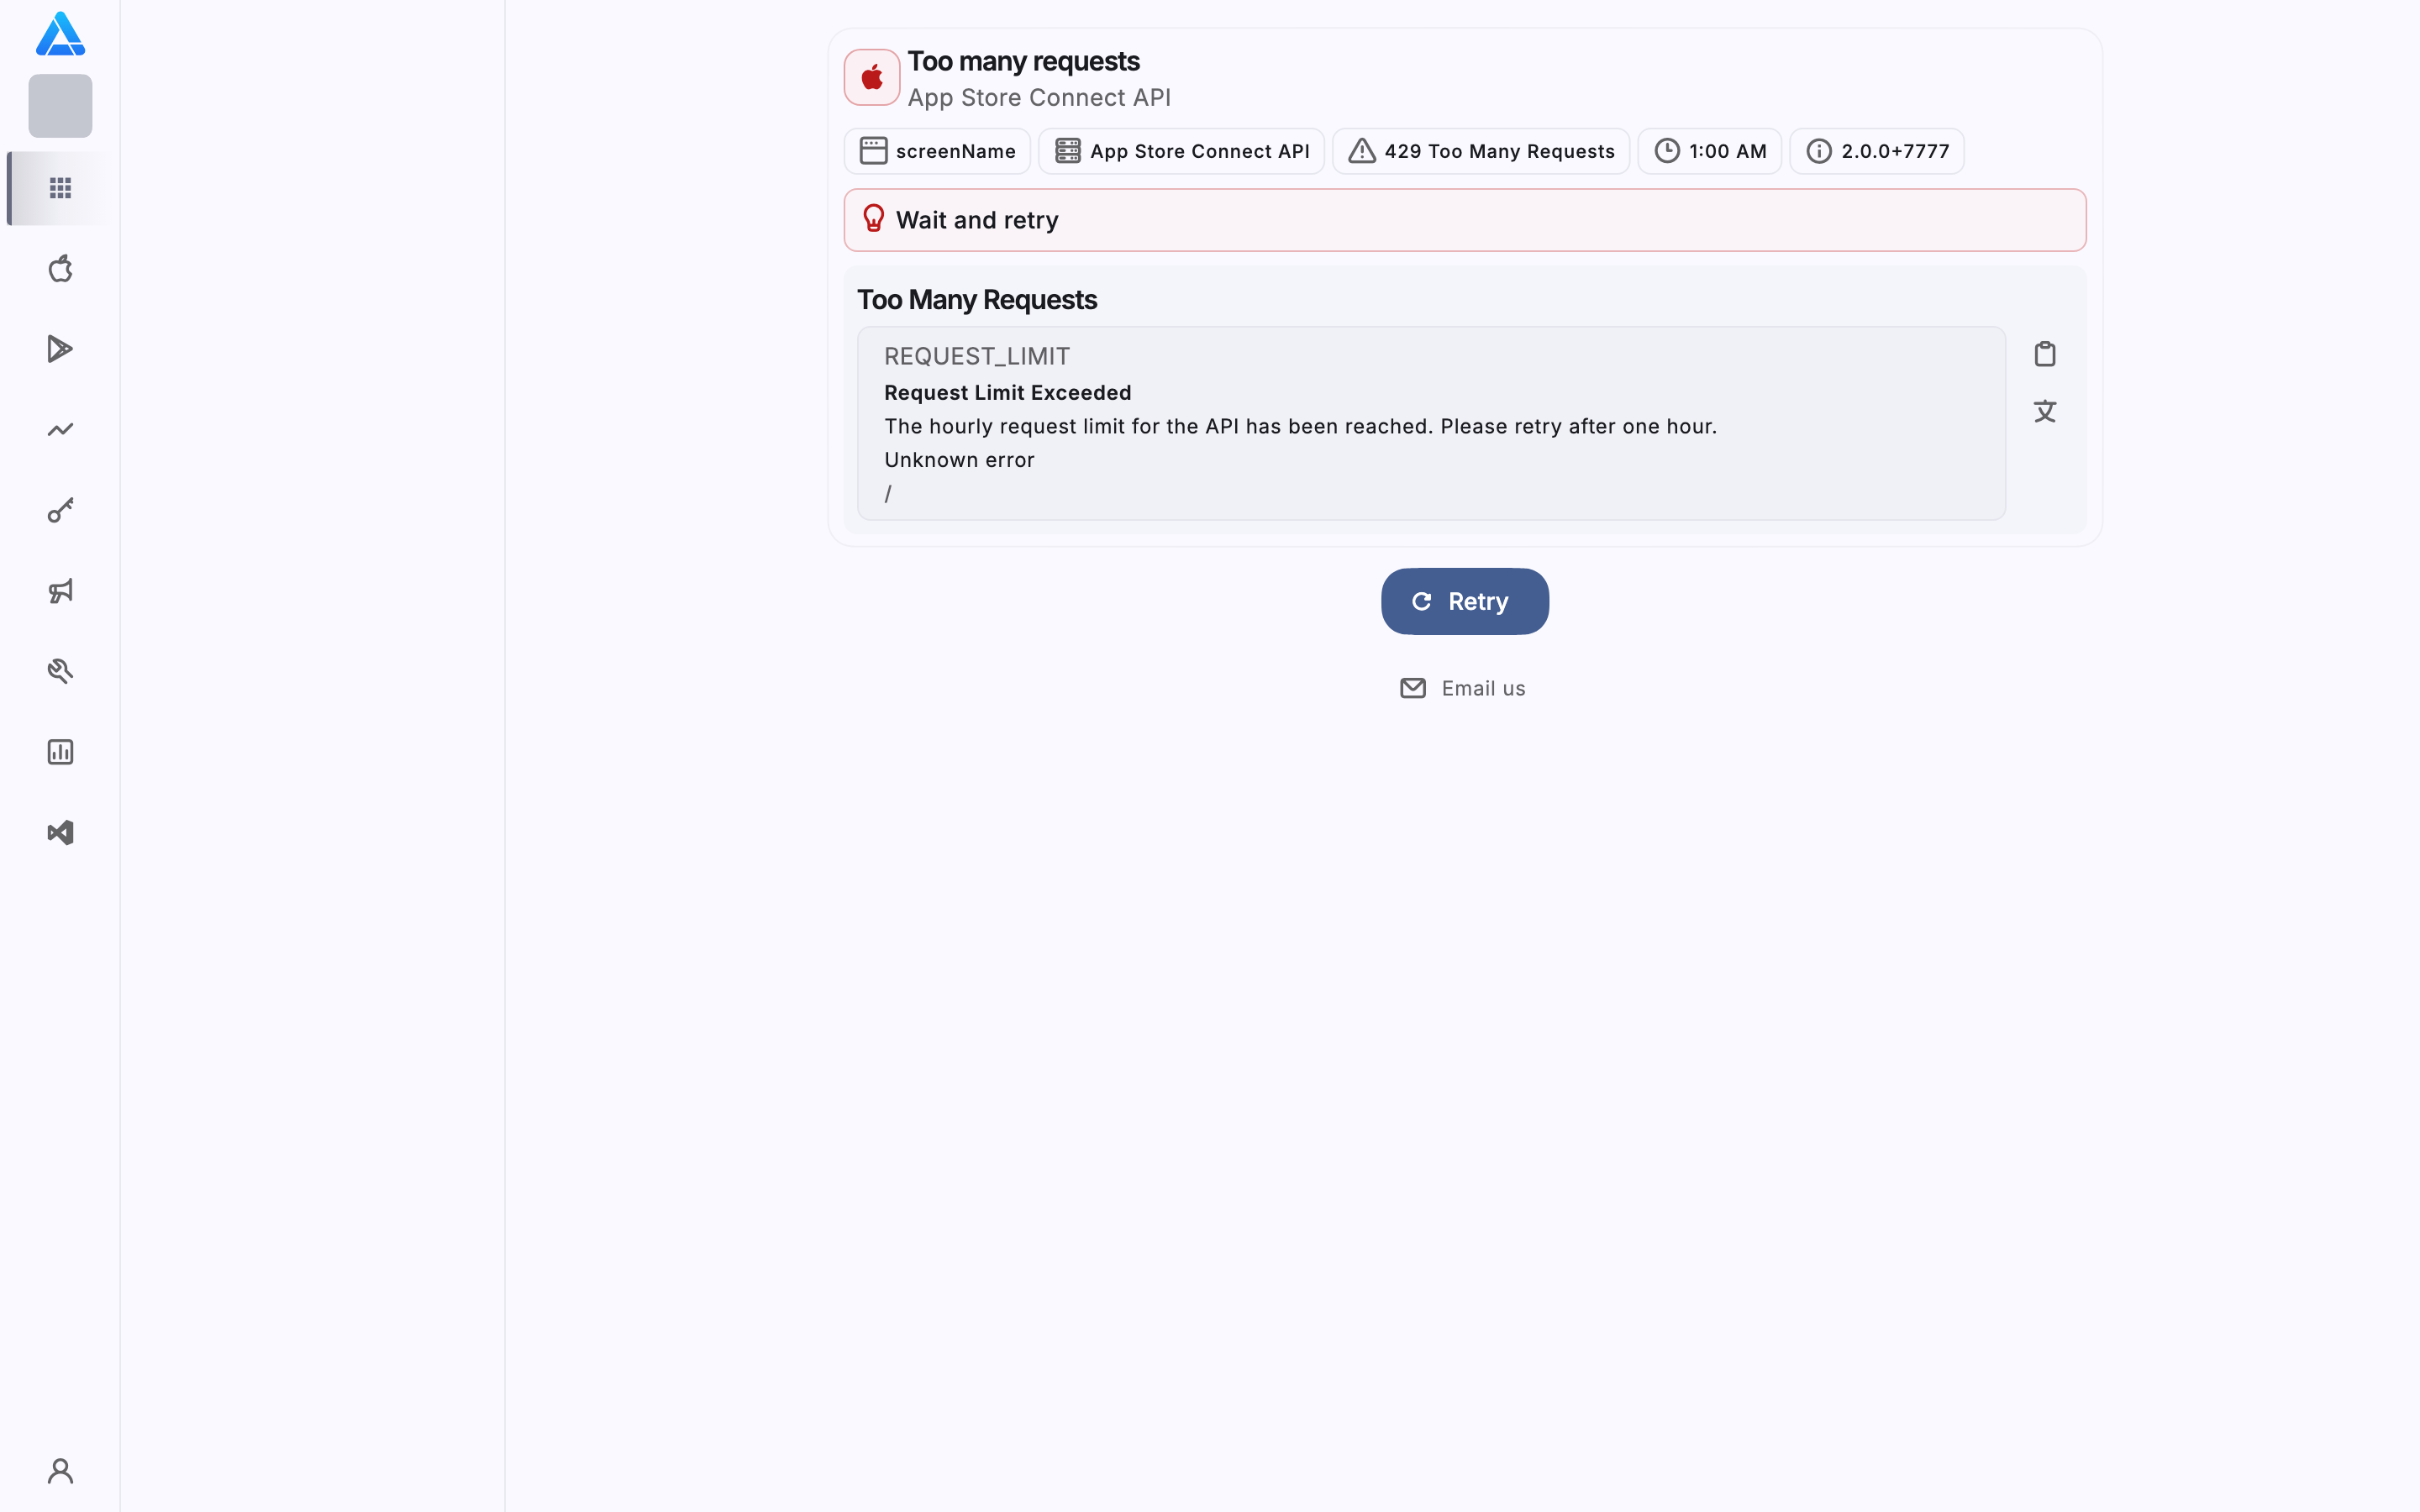Viewport: 2420px width, 1512px height.
Task: Click the Too many requests title
Action: point(1023,62)
